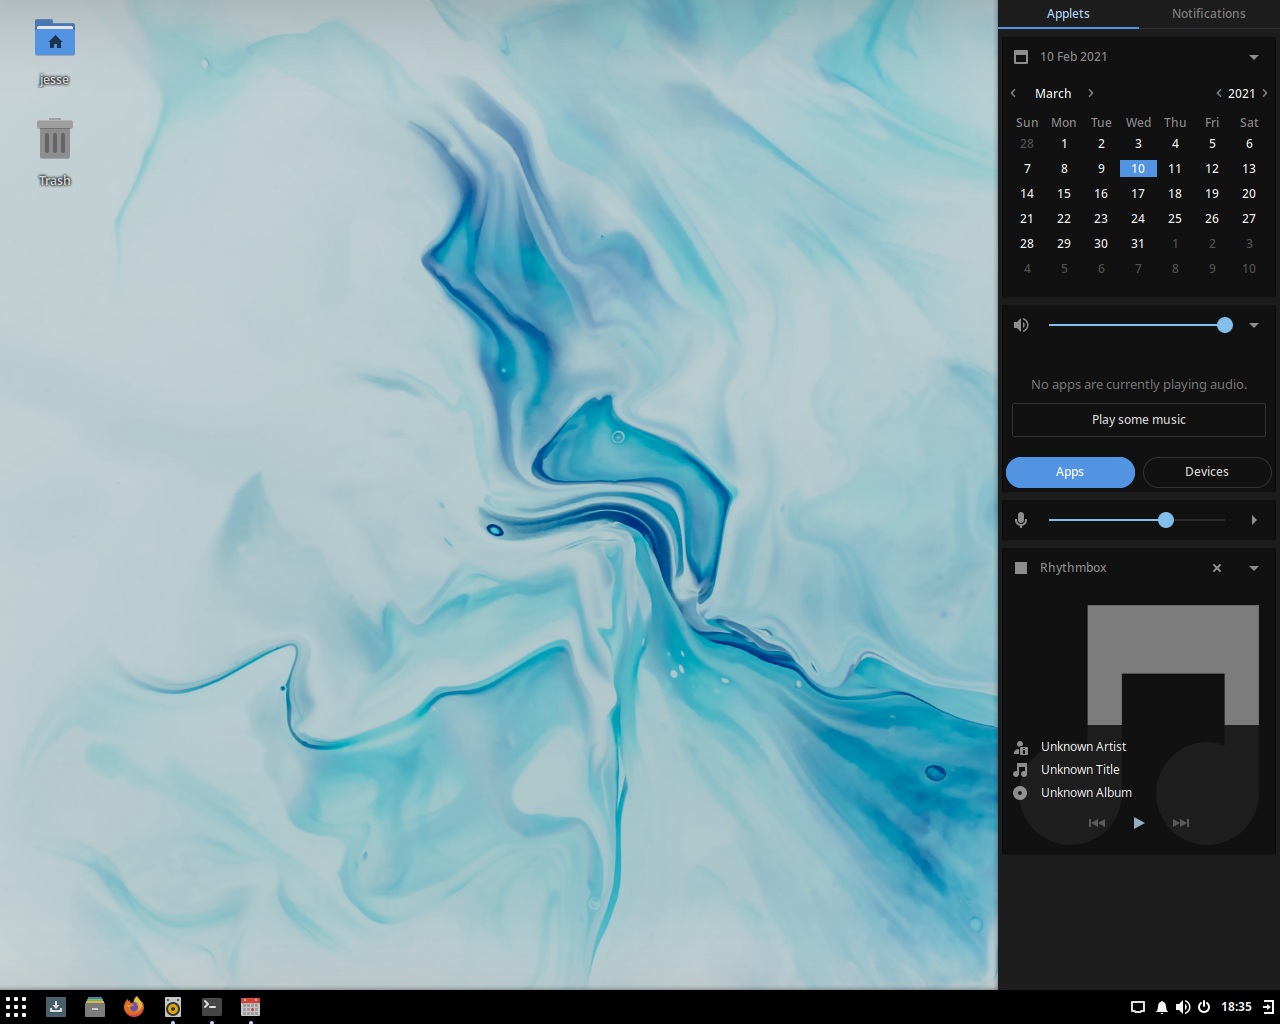
Task: Adjust the microphone input slider
Action: [x=1137, y=520]
